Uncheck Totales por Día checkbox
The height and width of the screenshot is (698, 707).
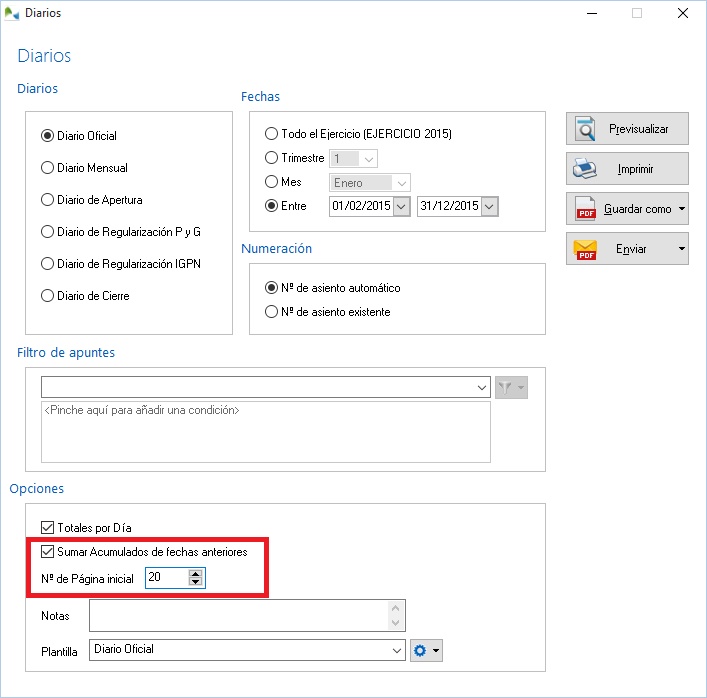tap(46, 527)
